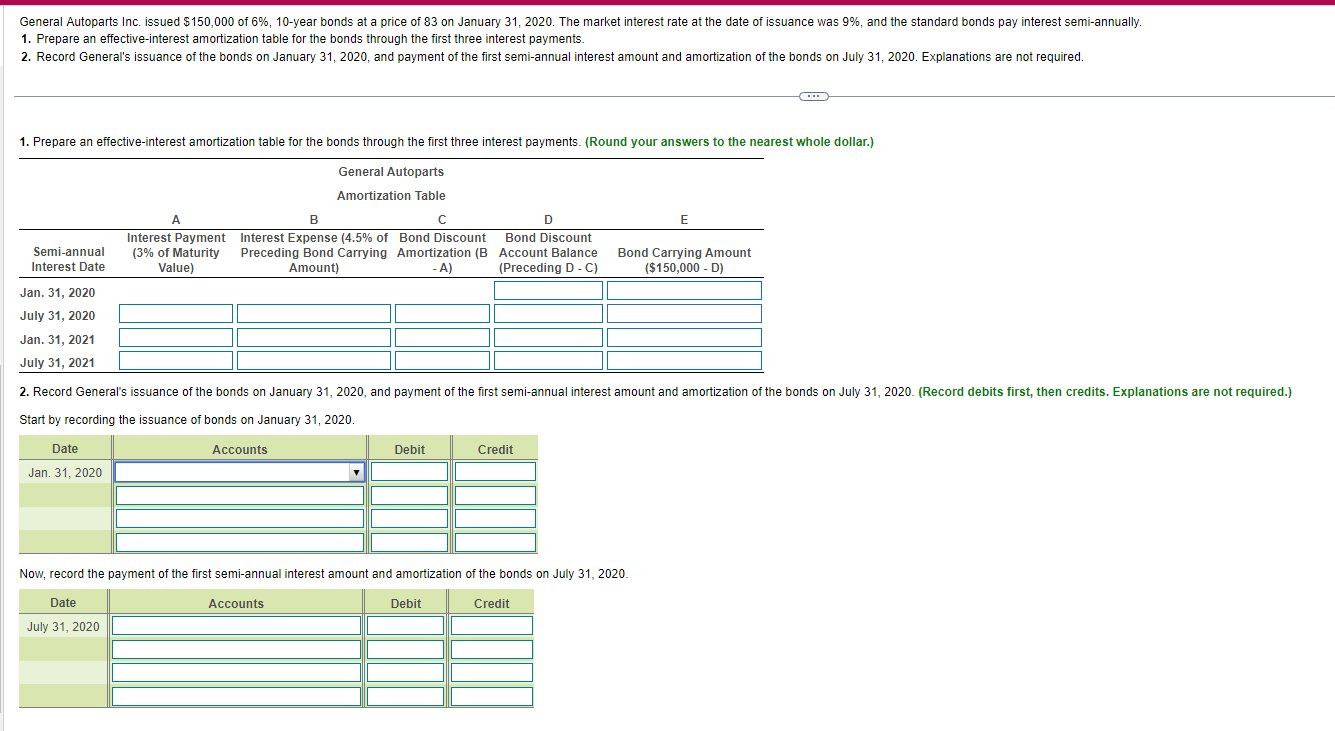Click the Jan. 31, 2021 Bond Carrying Amount field
Viewport: 1335px width, 731px height.
(684, 338)
